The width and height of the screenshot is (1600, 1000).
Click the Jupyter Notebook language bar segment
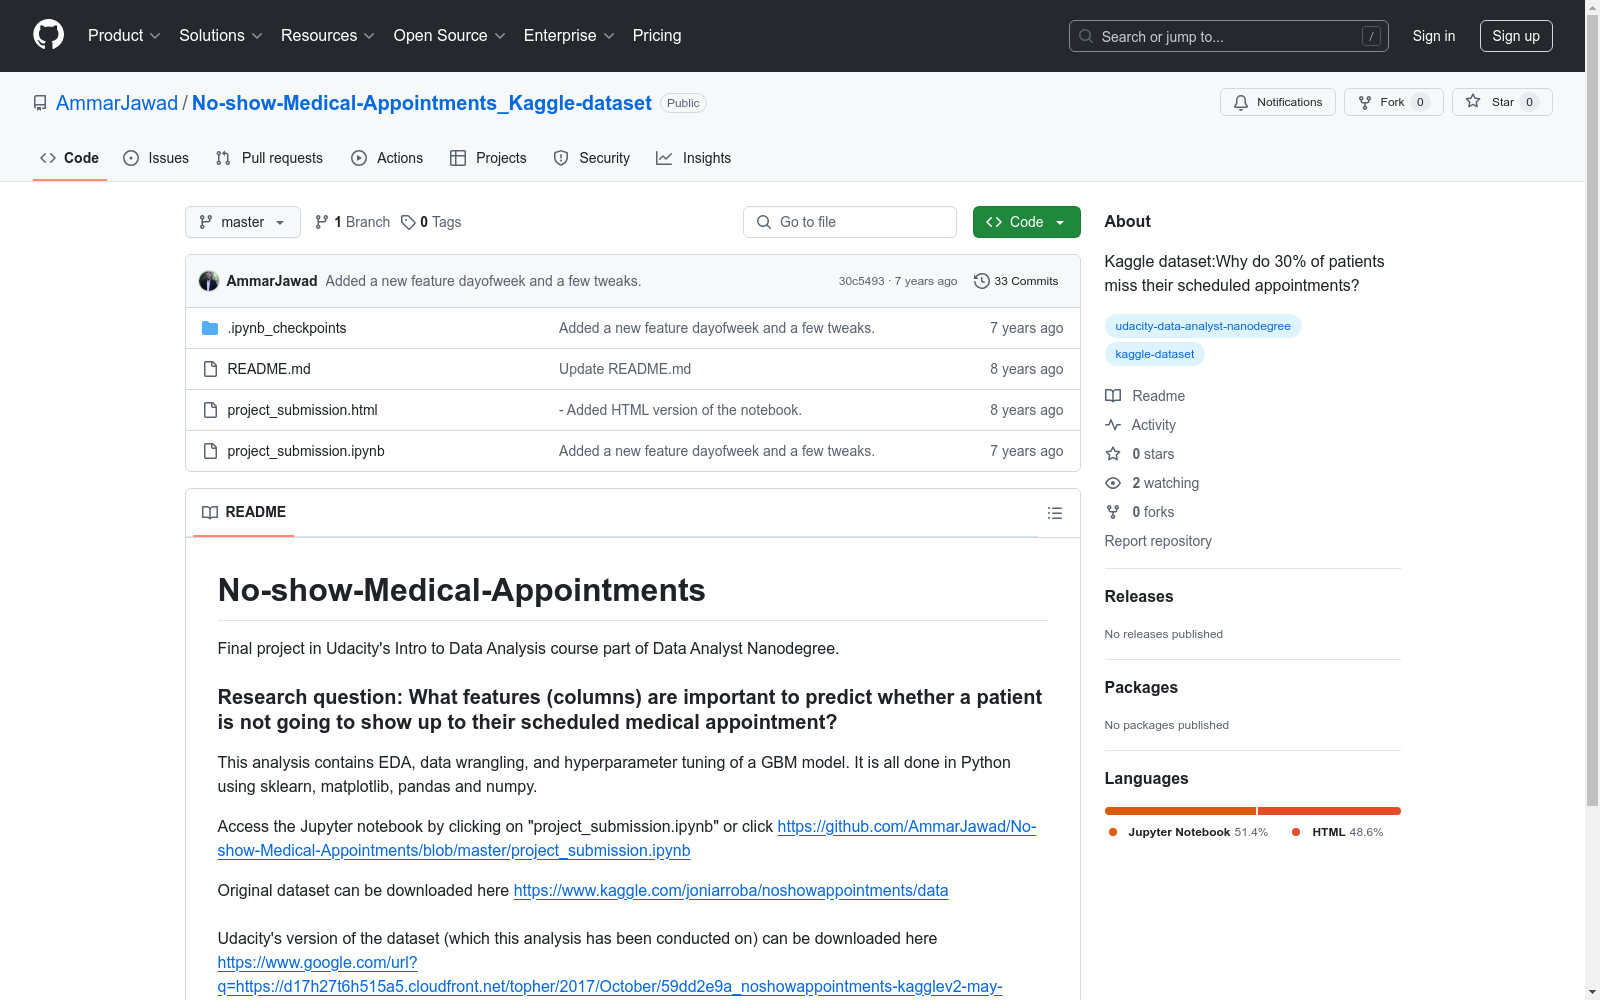coord(1180,811)
